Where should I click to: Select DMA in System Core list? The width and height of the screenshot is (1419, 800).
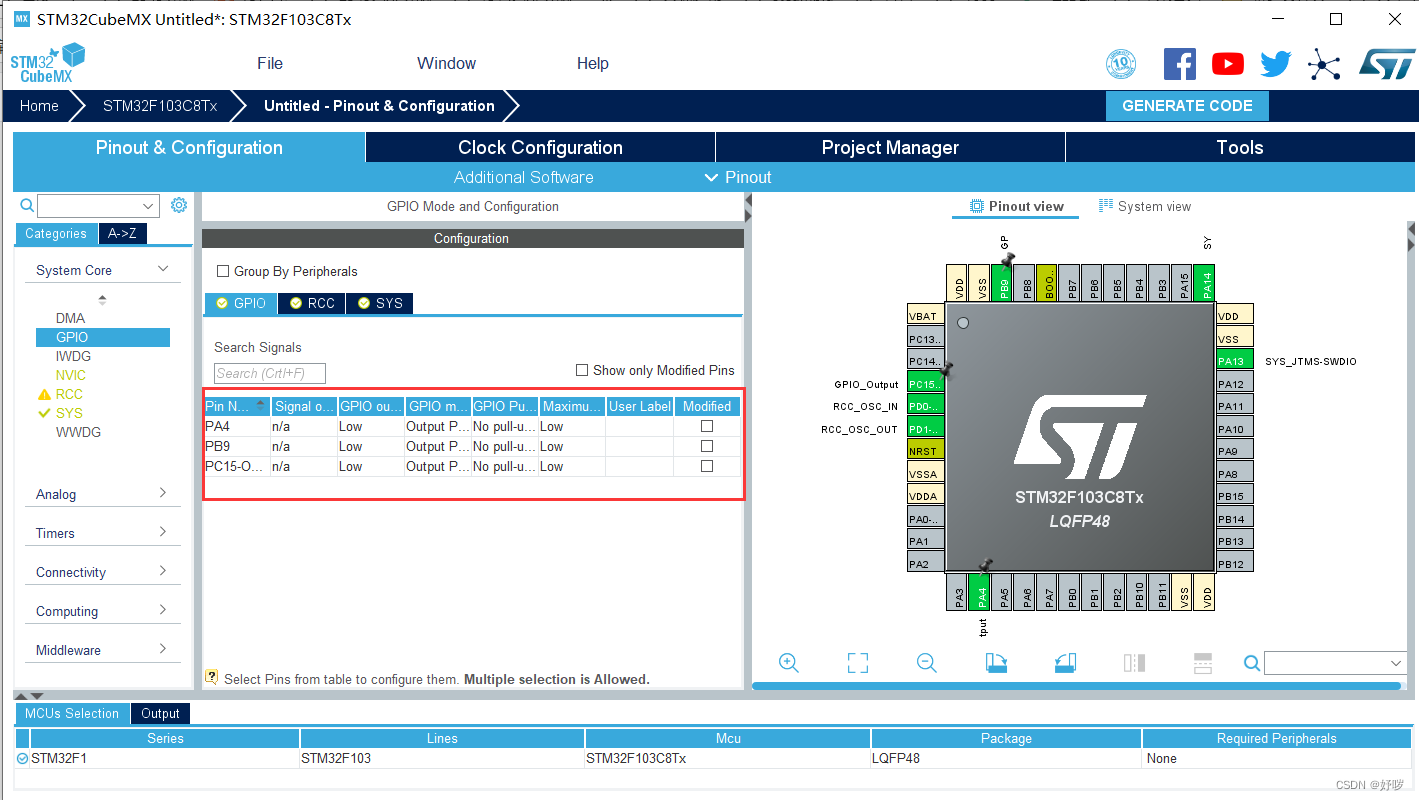tap(70, 318)
